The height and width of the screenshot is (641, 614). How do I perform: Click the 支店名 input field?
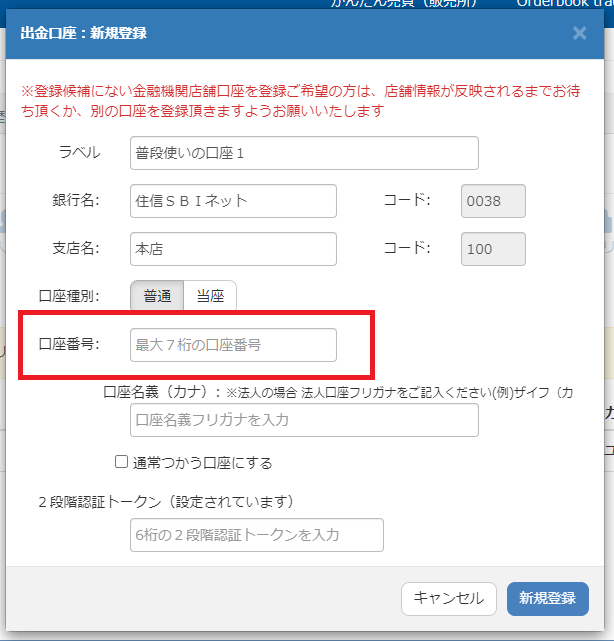[x=233, y=249]
